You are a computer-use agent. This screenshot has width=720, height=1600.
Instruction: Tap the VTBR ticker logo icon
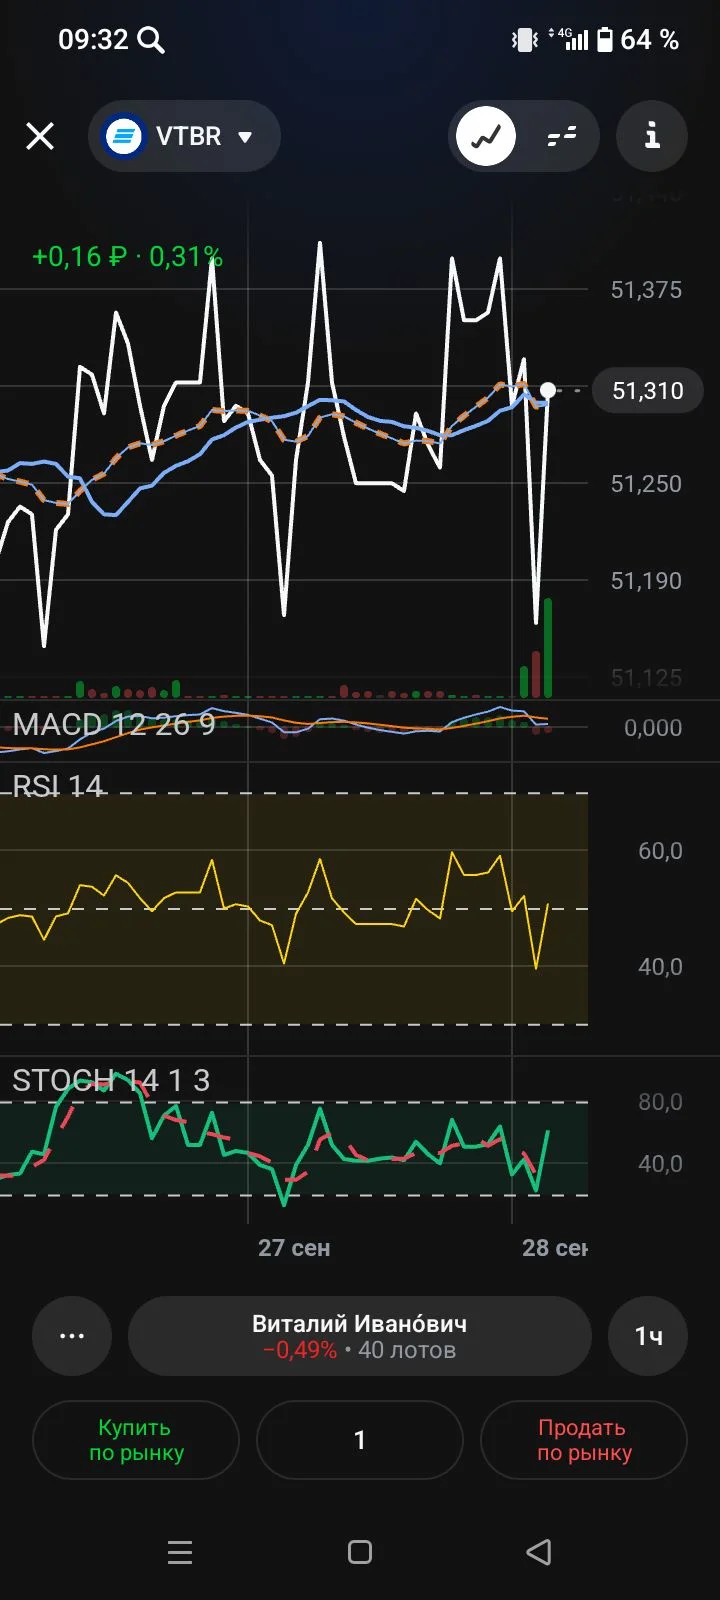(x=124, y=136)
